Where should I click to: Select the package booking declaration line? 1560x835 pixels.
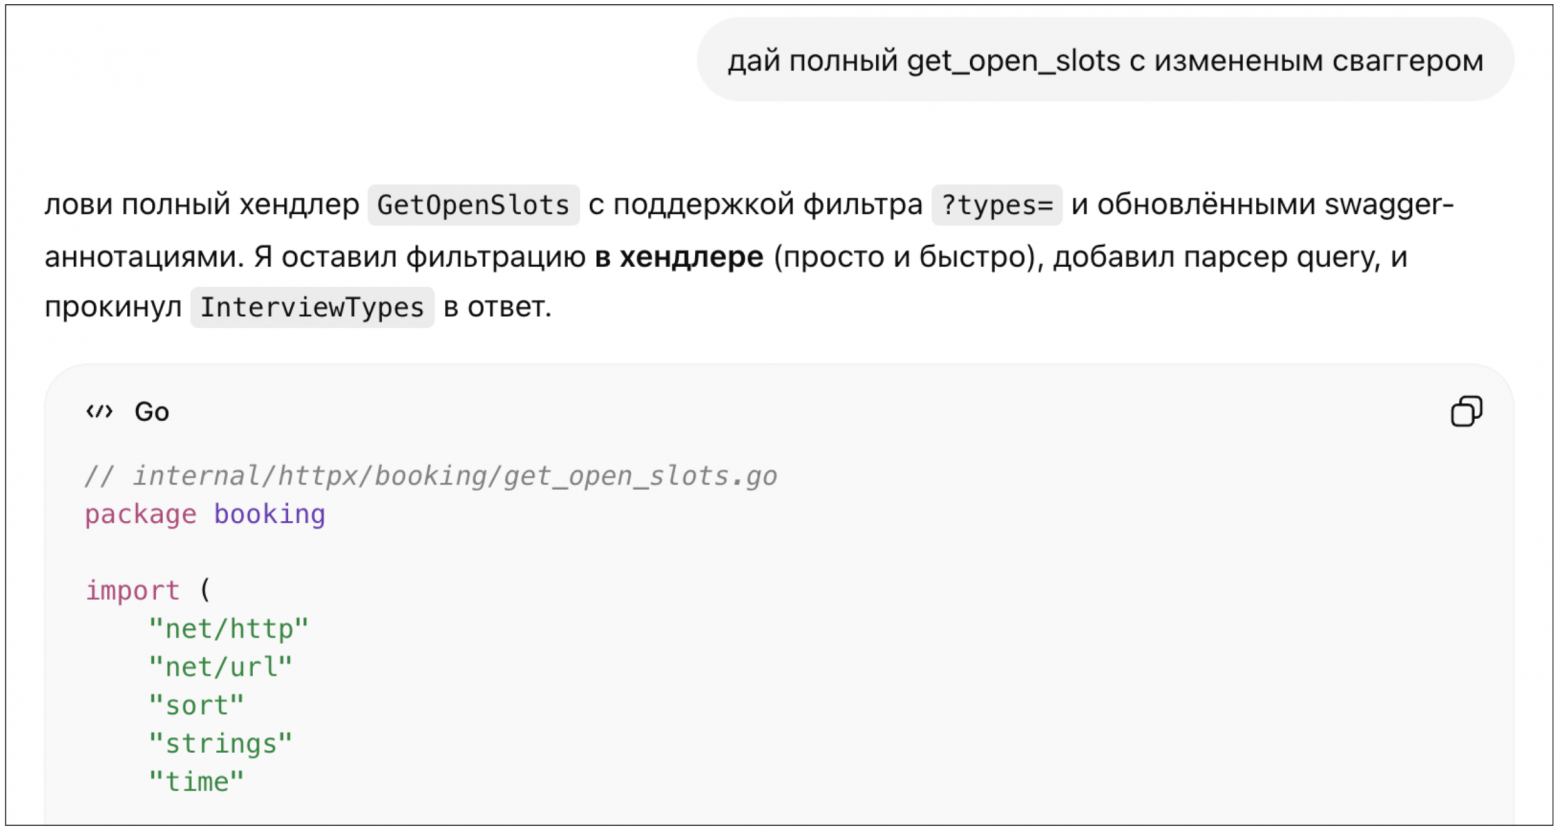[x=203, y=514]
